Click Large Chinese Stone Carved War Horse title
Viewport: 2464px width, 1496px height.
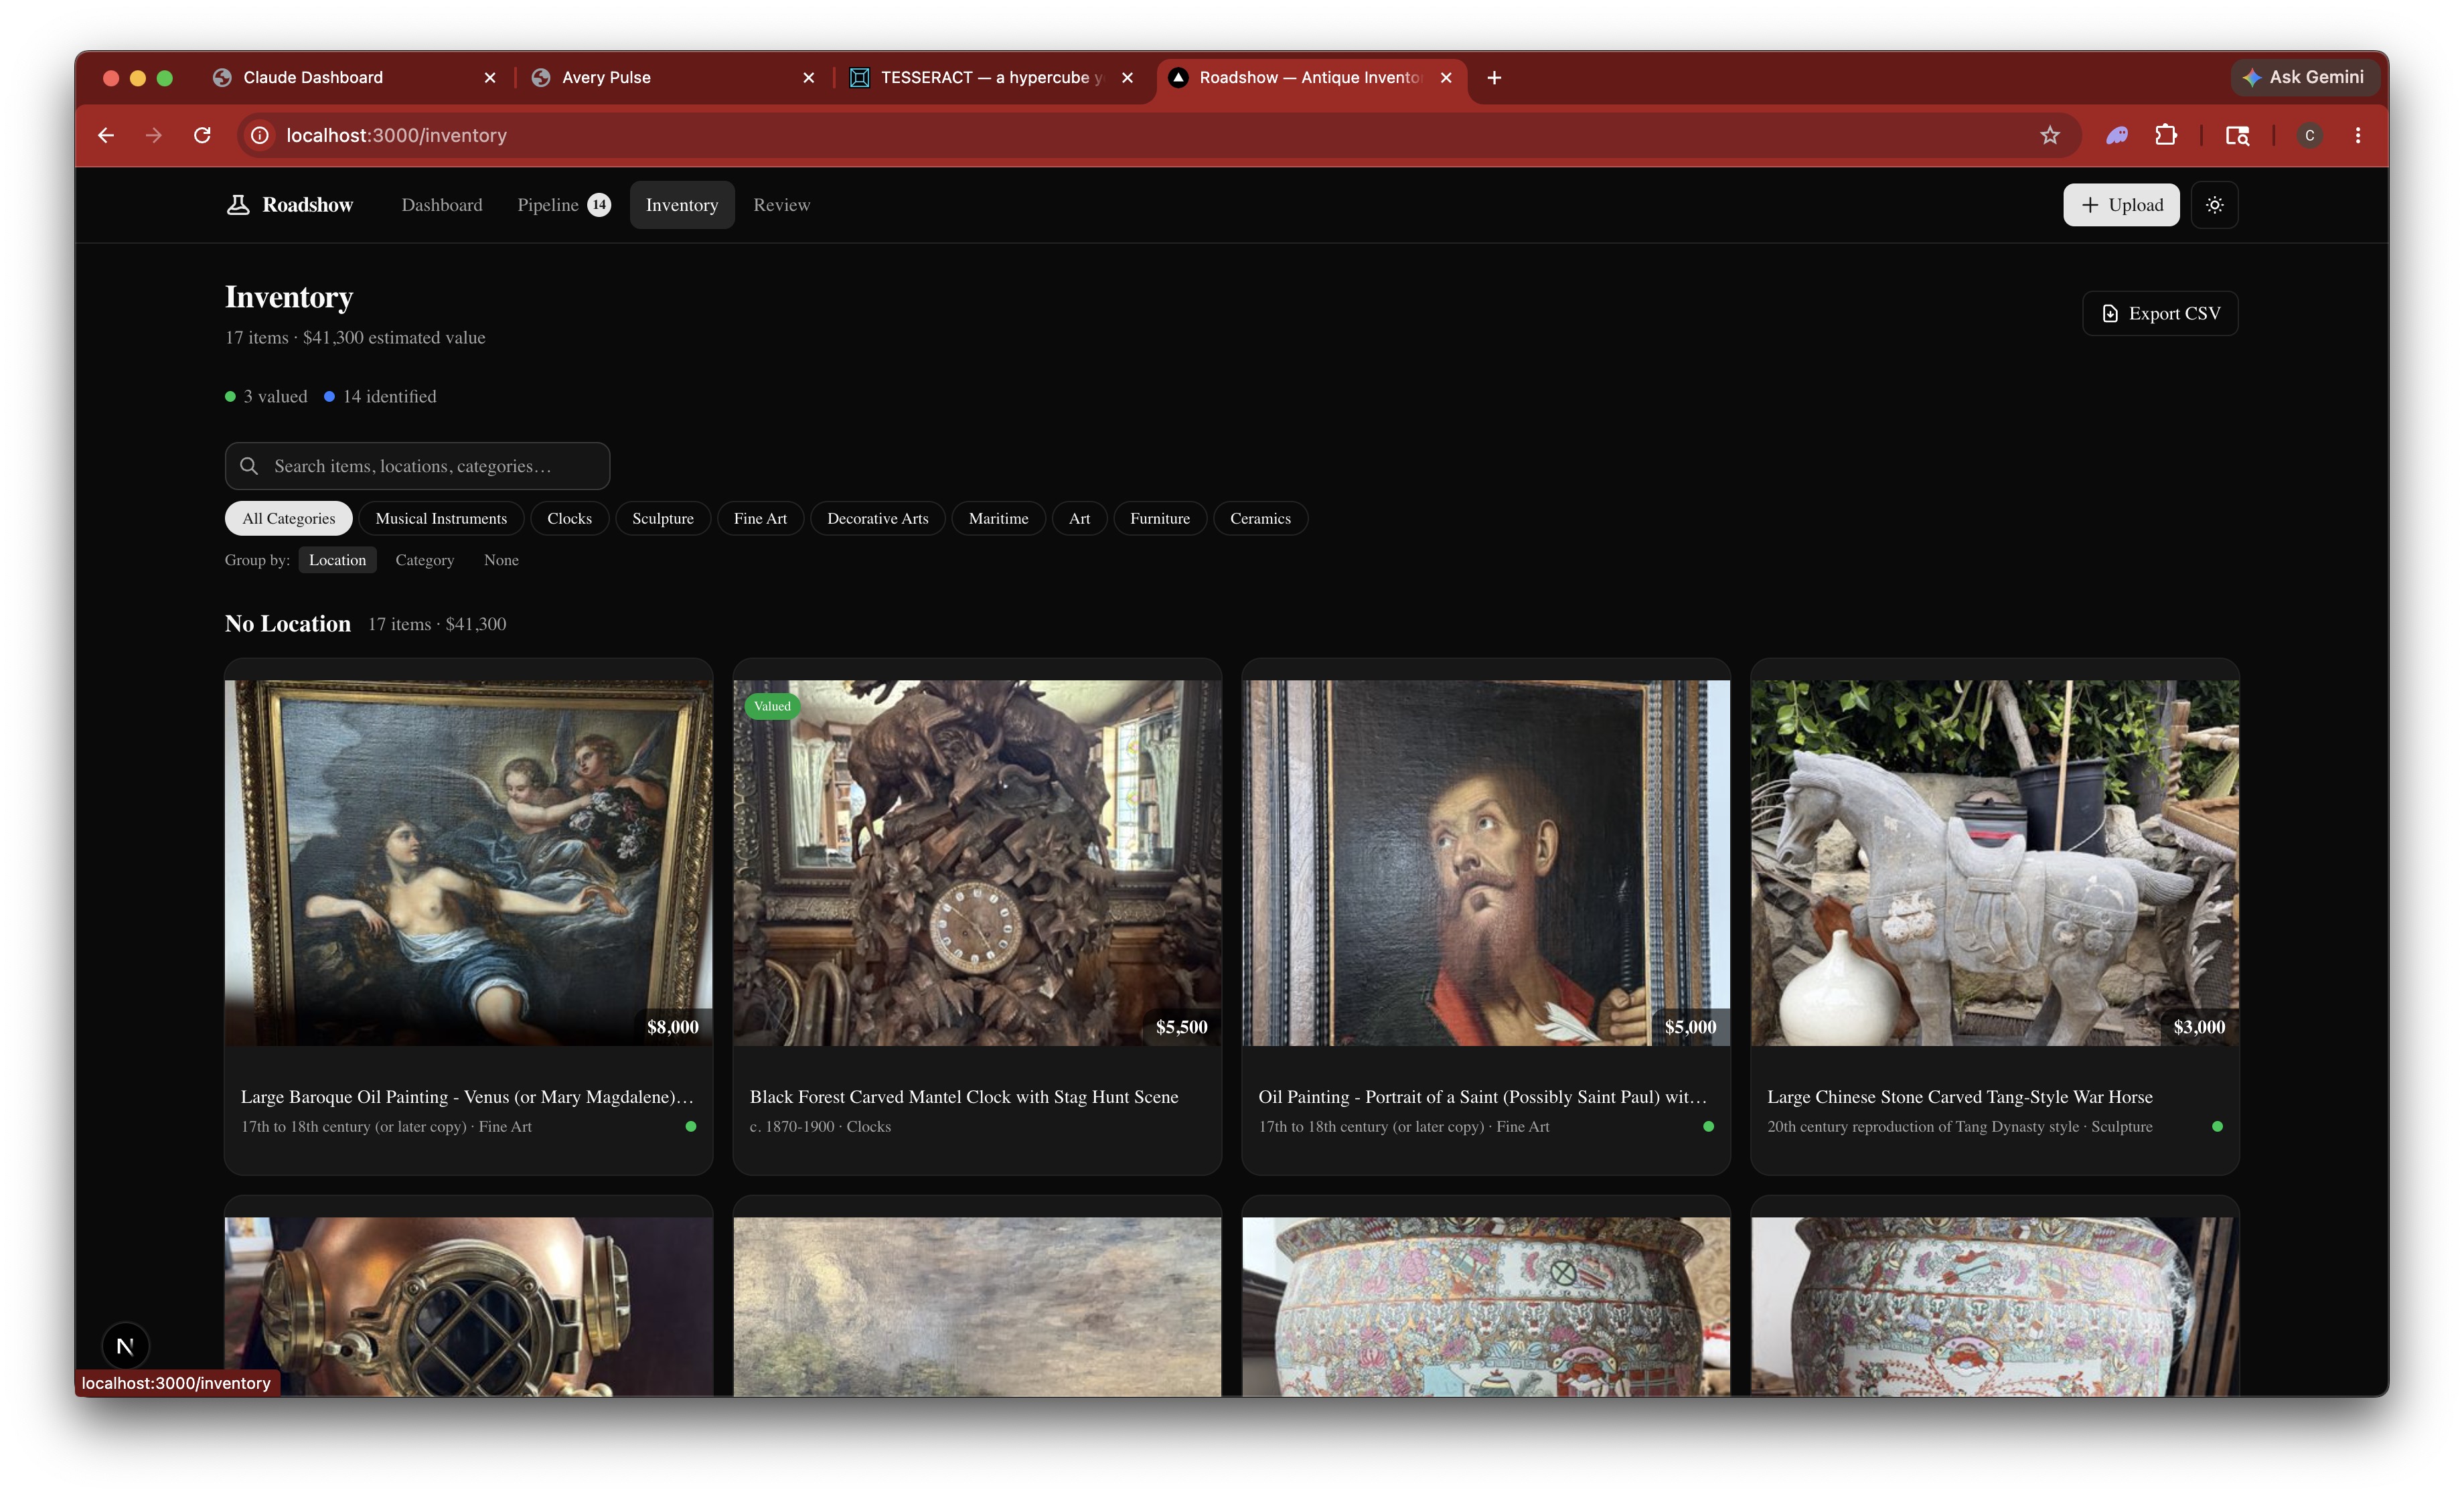[x=1960, y=1097]
